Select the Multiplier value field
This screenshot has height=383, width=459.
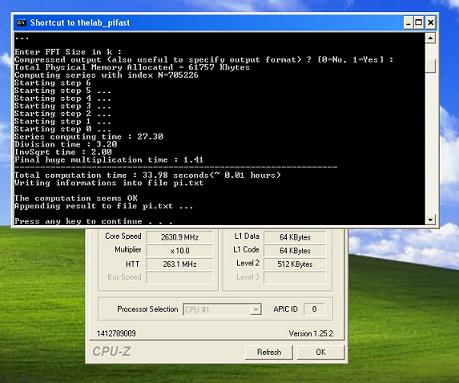[x=179, y=251]
